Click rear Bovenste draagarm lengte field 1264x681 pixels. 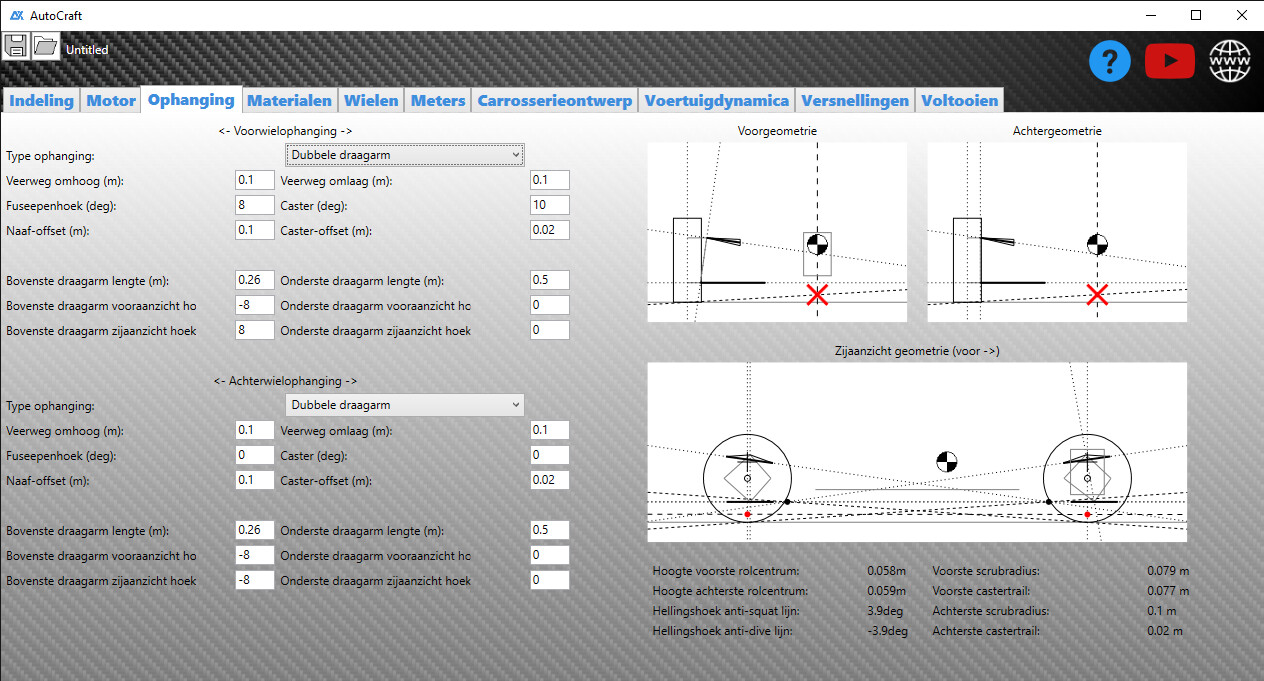click(254, 530)
